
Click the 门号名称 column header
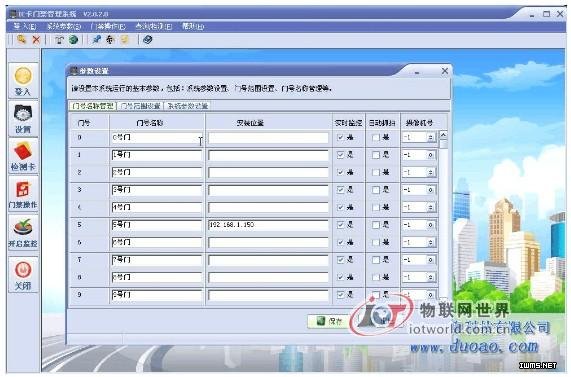click(150, 123)
